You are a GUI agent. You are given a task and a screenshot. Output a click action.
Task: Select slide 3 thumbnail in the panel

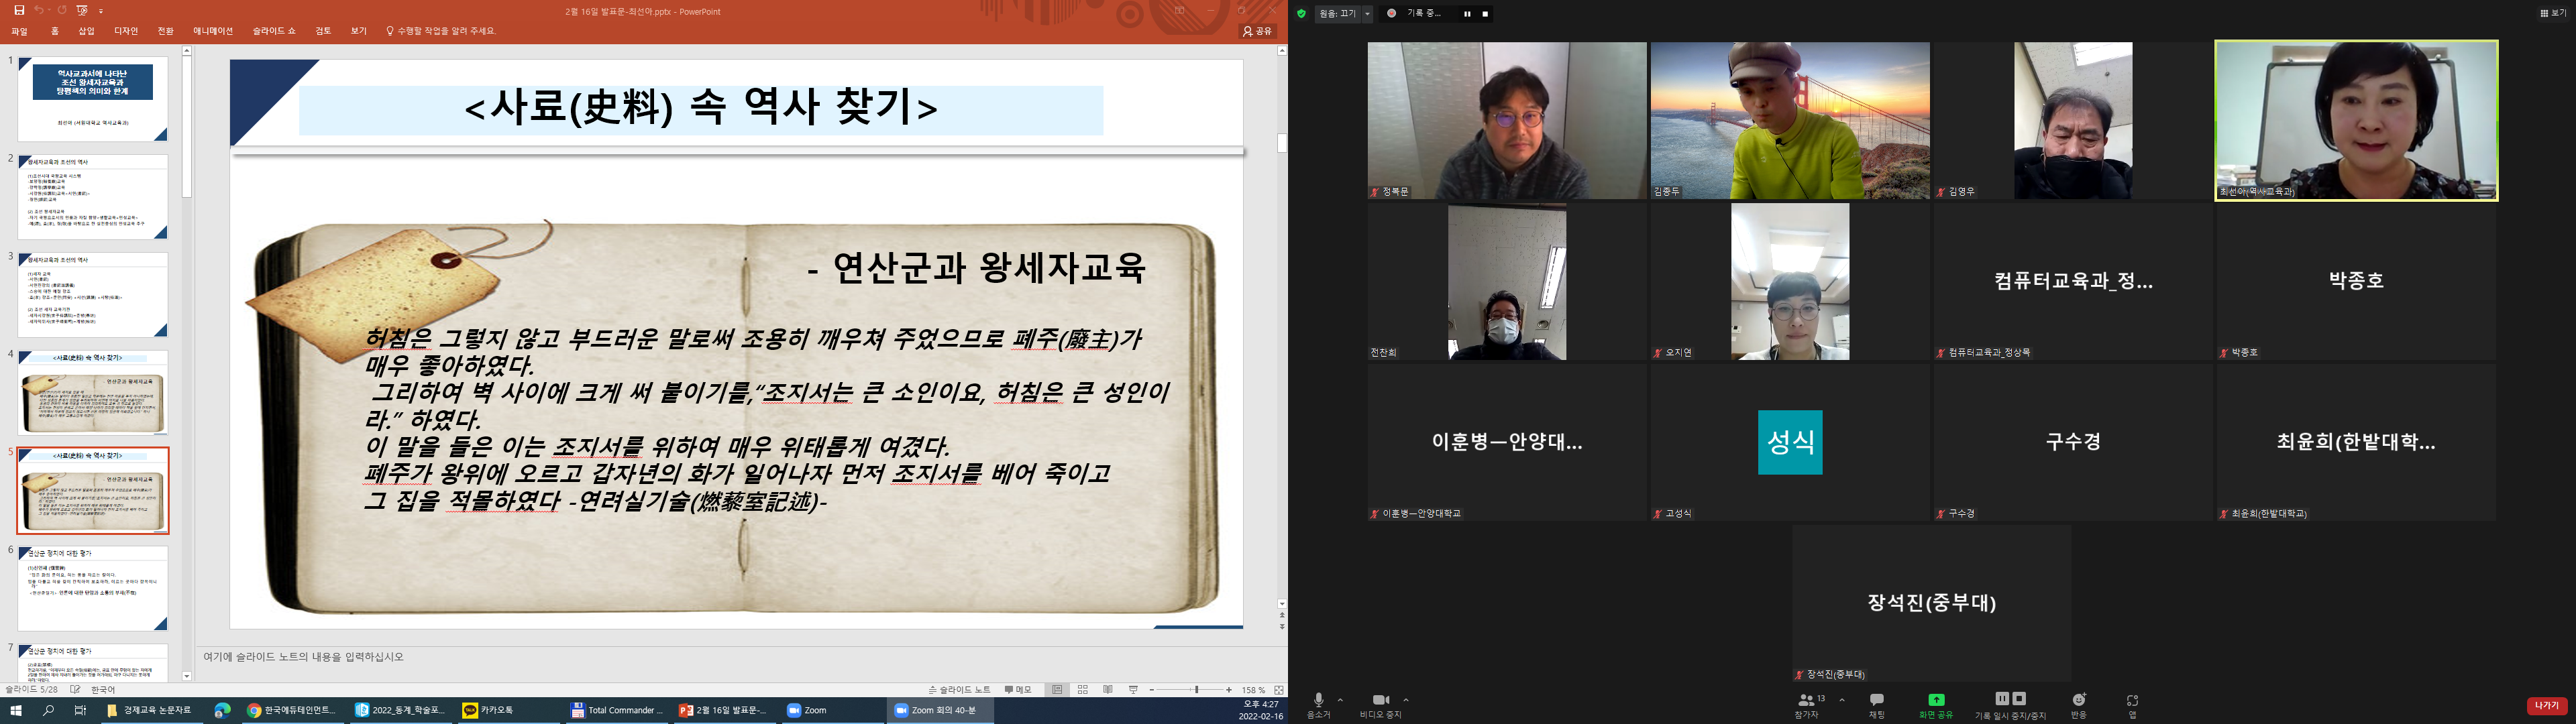click(93, 294)
